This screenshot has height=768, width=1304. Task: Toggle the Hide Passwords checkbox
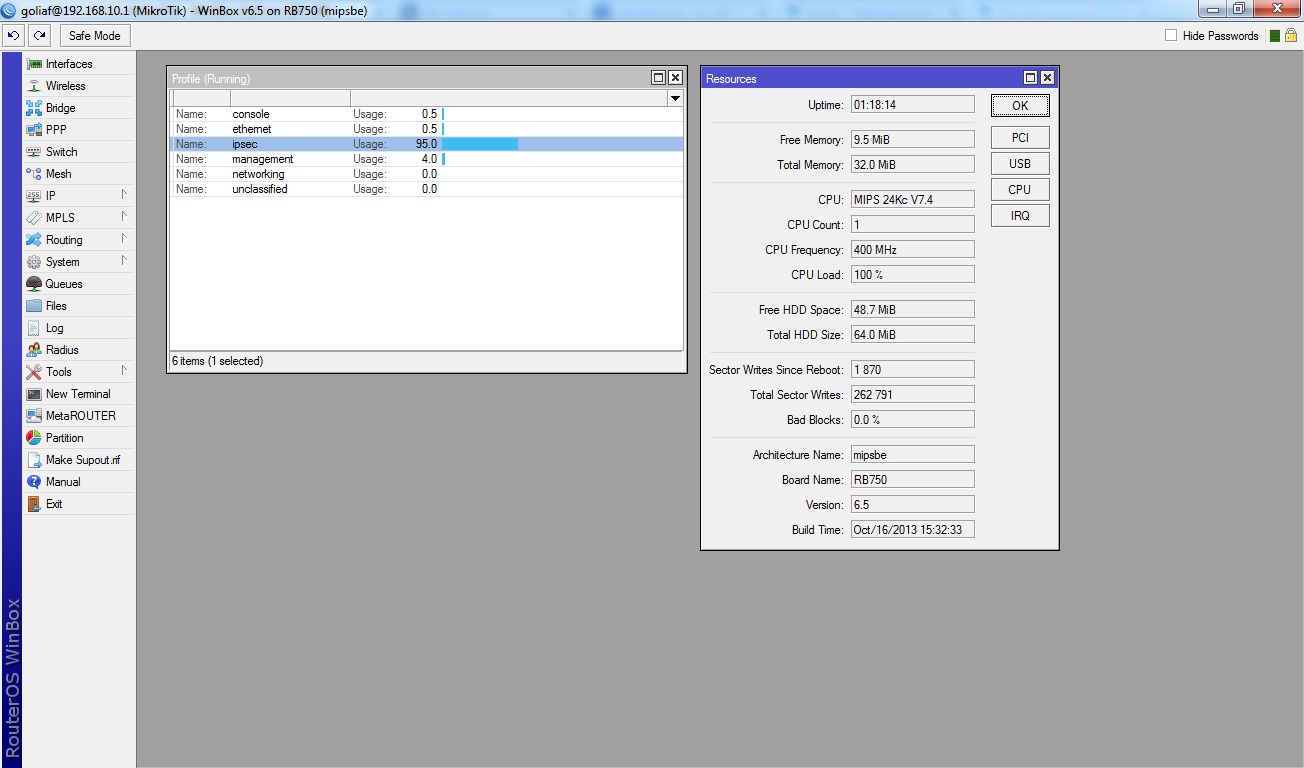pyautogui.click(x=1171, y=36)
